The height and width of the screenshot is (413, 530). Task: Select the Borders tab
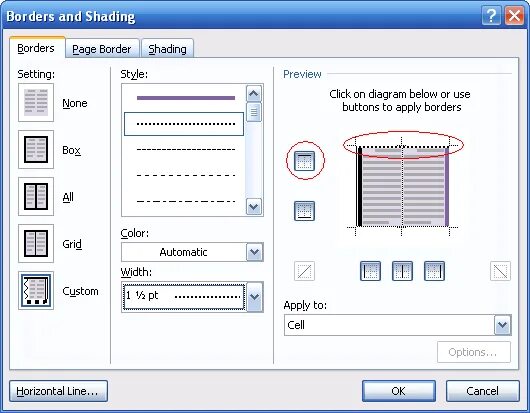[36, 48]
